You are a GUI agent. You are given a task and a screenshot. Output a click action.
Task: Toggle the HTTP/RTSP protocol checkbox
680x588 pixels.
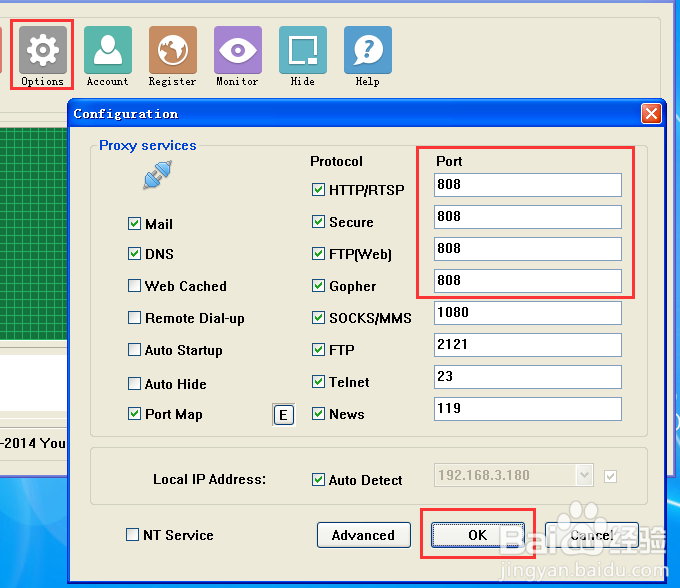[x=318, y=189]
